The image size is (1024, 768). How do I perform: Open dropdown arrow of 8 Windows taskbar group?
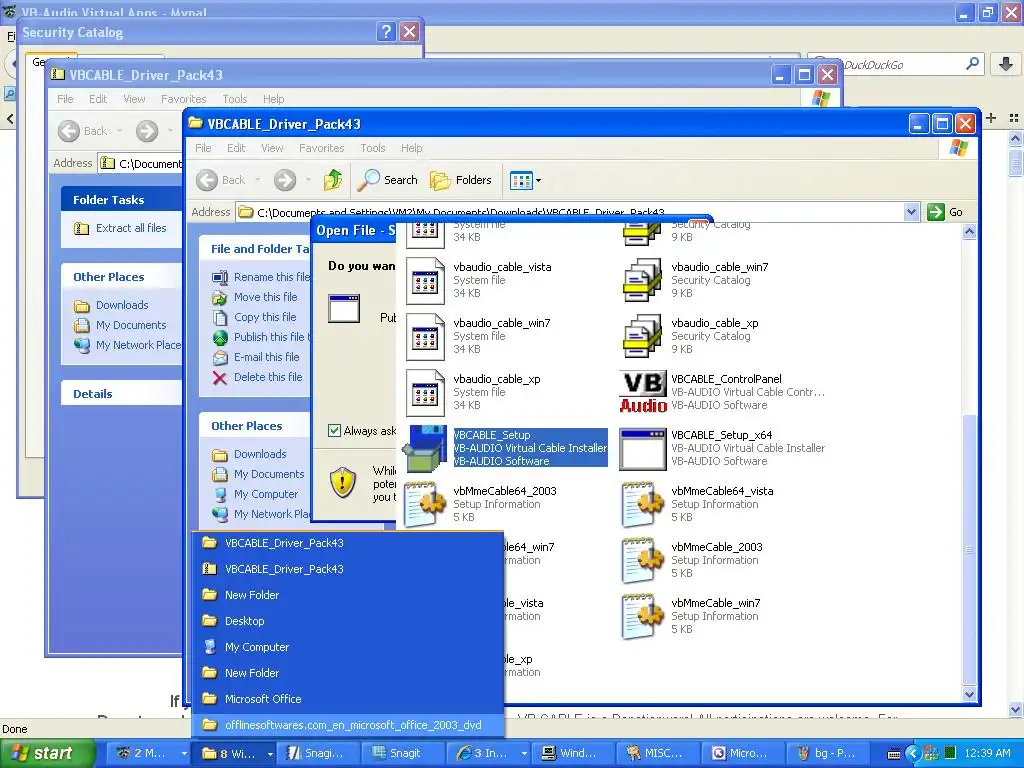point(270,754)
